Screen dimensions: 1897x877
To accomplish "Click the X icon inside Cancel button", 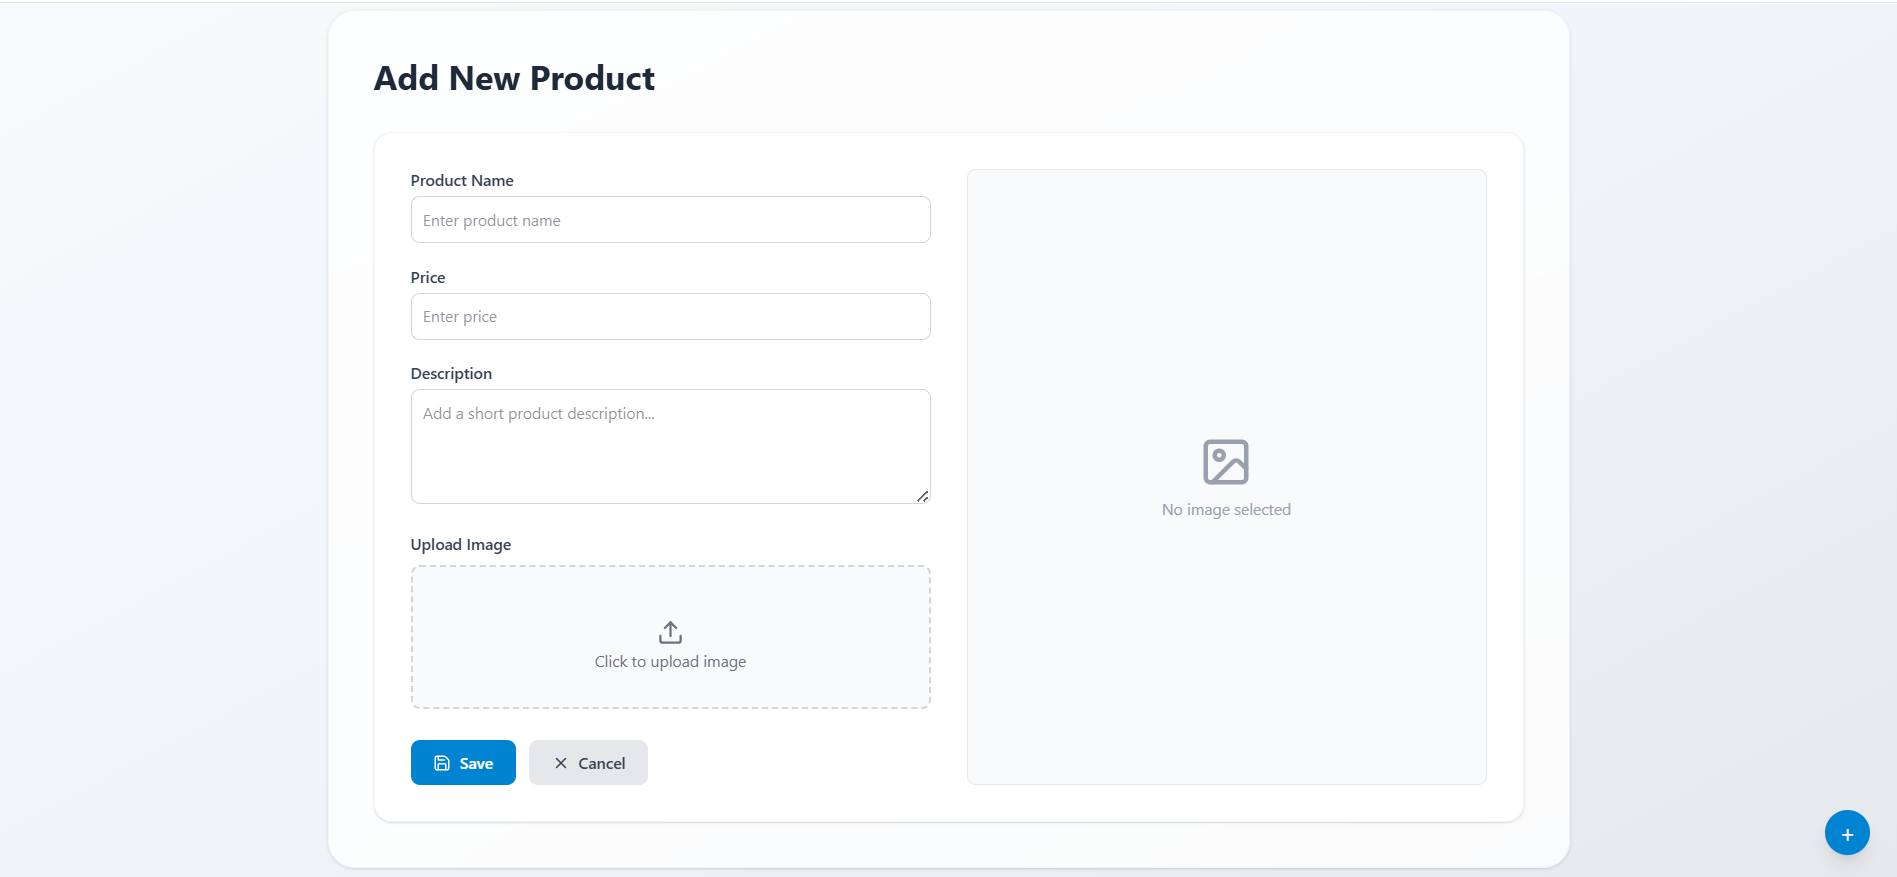I will point(561,762).
